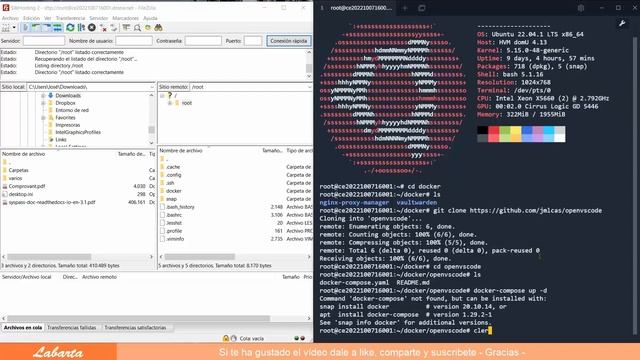Select desktop.ini in local file list
The width and height of the screenshot is (640, 360).
(x=20, y=194)
